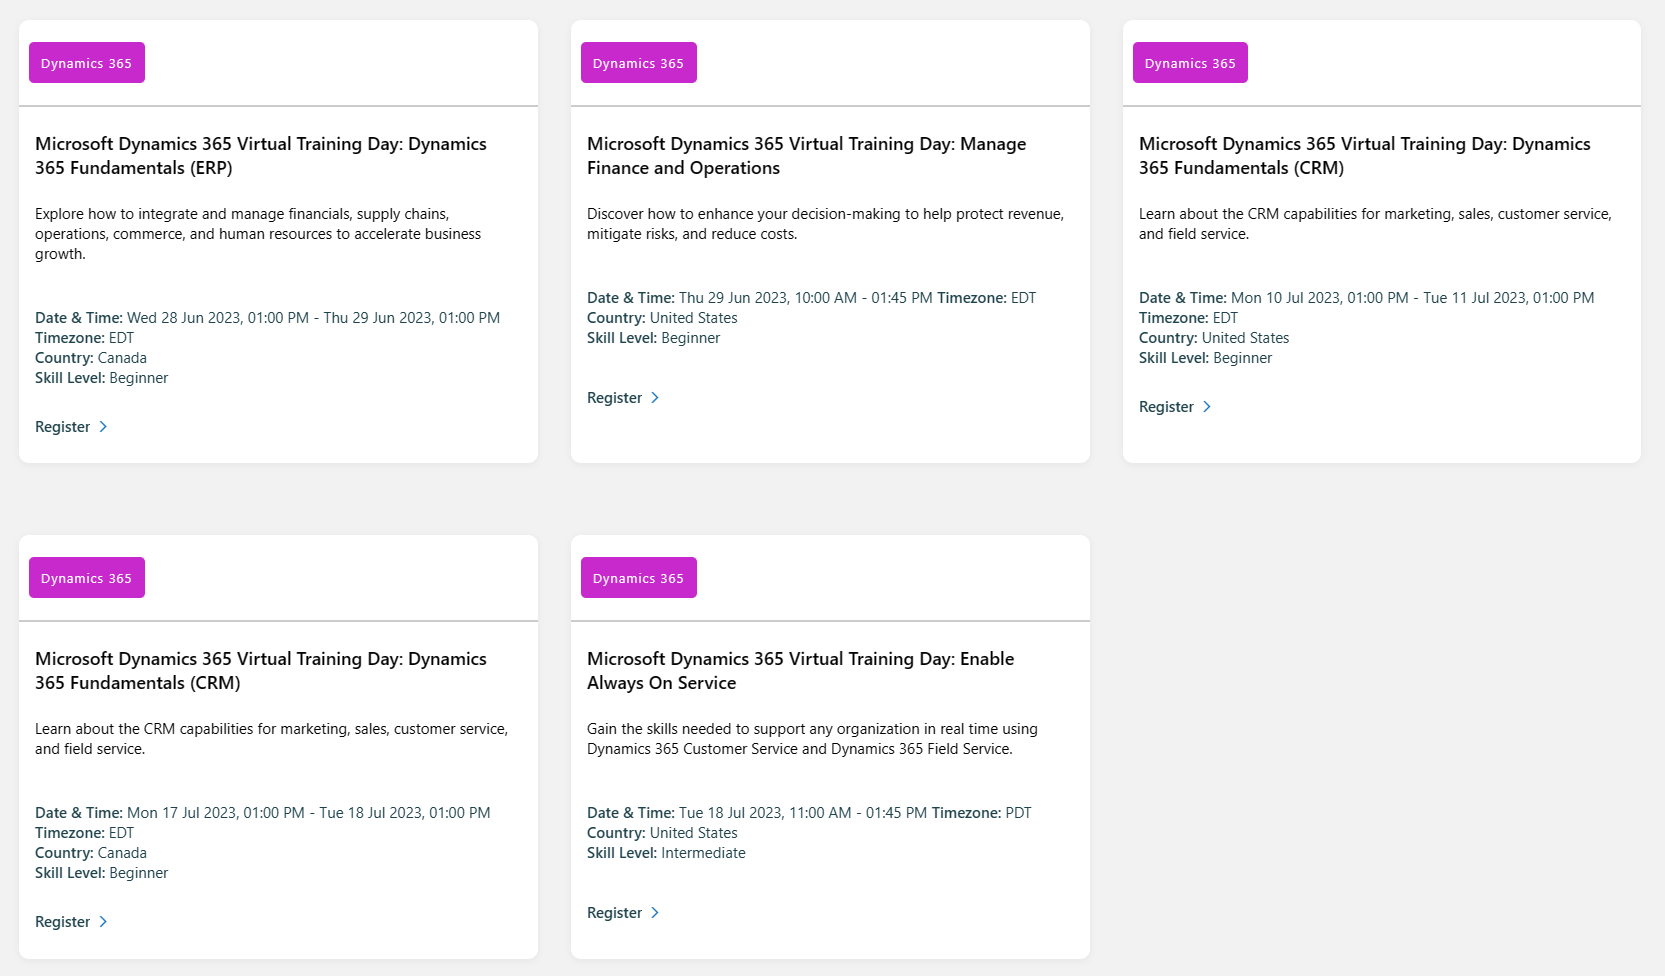Click the chevron next to Register on Always On Service card
The height and width of the screenshot is (976, 1665).
click(x=656, y=912)
